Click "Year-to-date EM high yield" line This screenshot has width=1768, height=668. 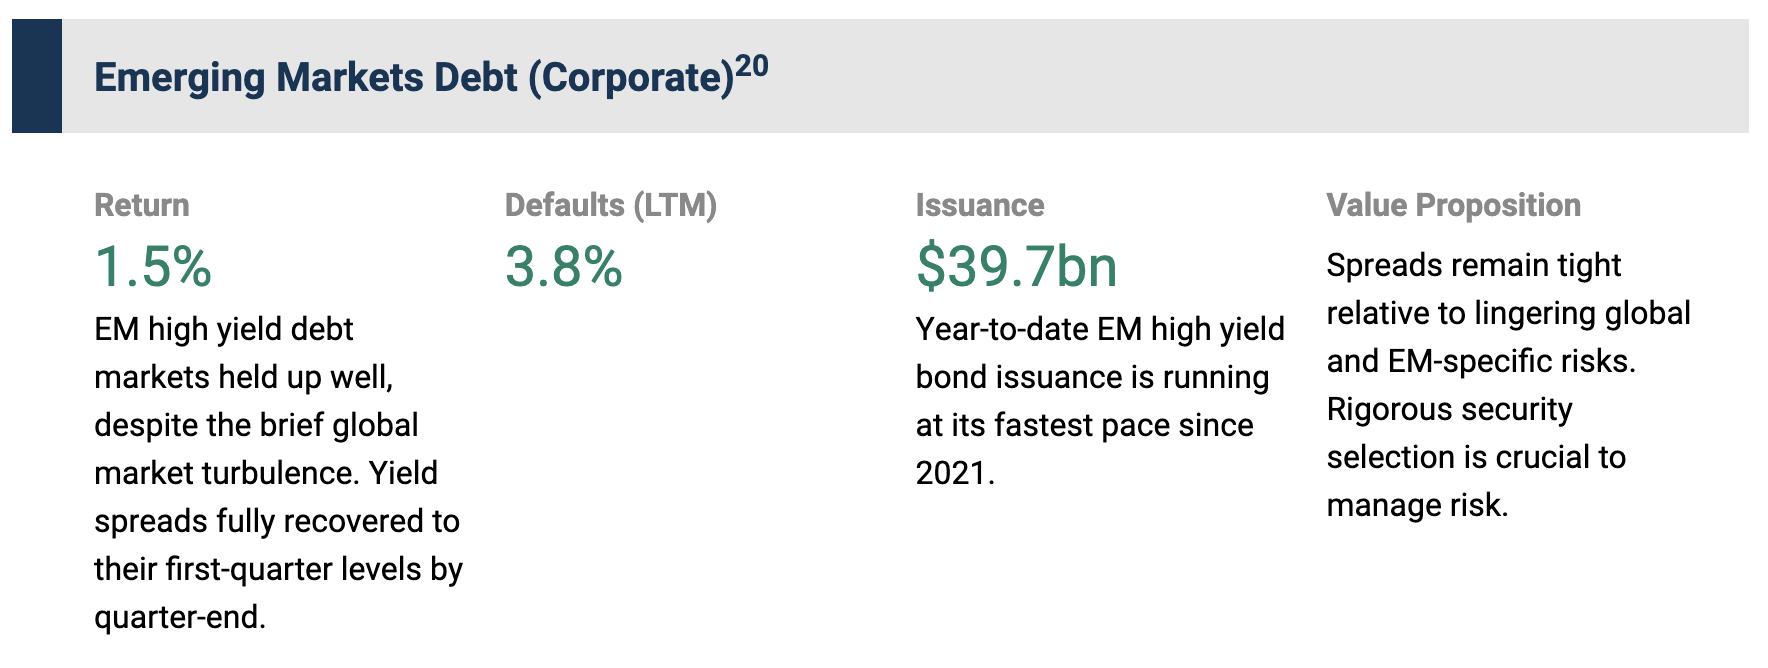(1100, 329)
